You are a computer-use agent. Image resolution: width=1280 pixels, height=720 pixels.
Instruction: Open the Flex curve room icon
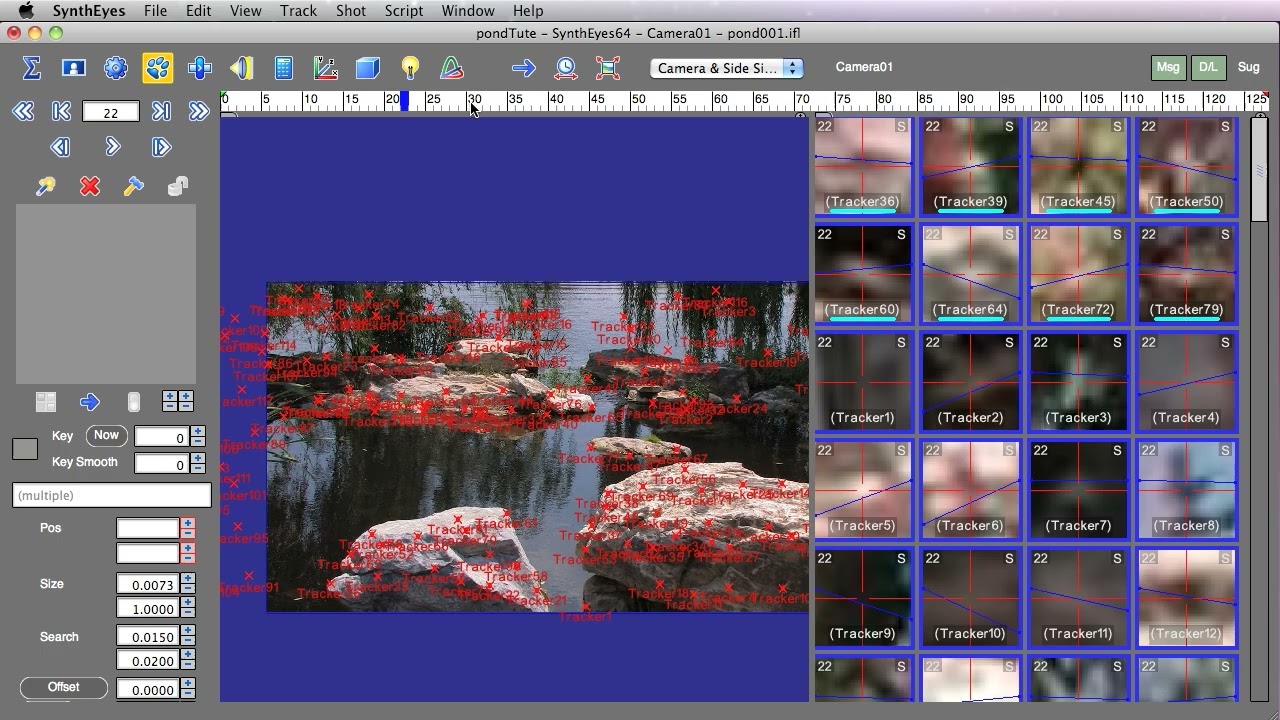[x=452, y=68]
